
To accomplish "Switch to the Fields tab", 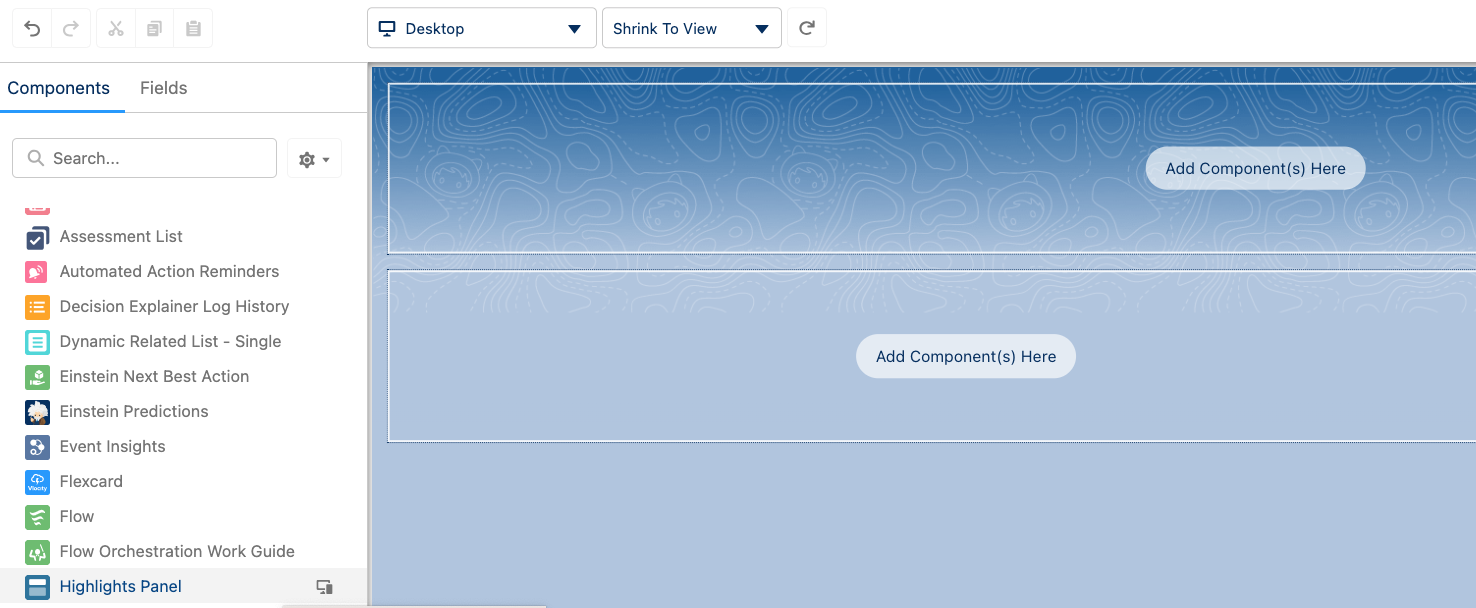I will (163, 88).
